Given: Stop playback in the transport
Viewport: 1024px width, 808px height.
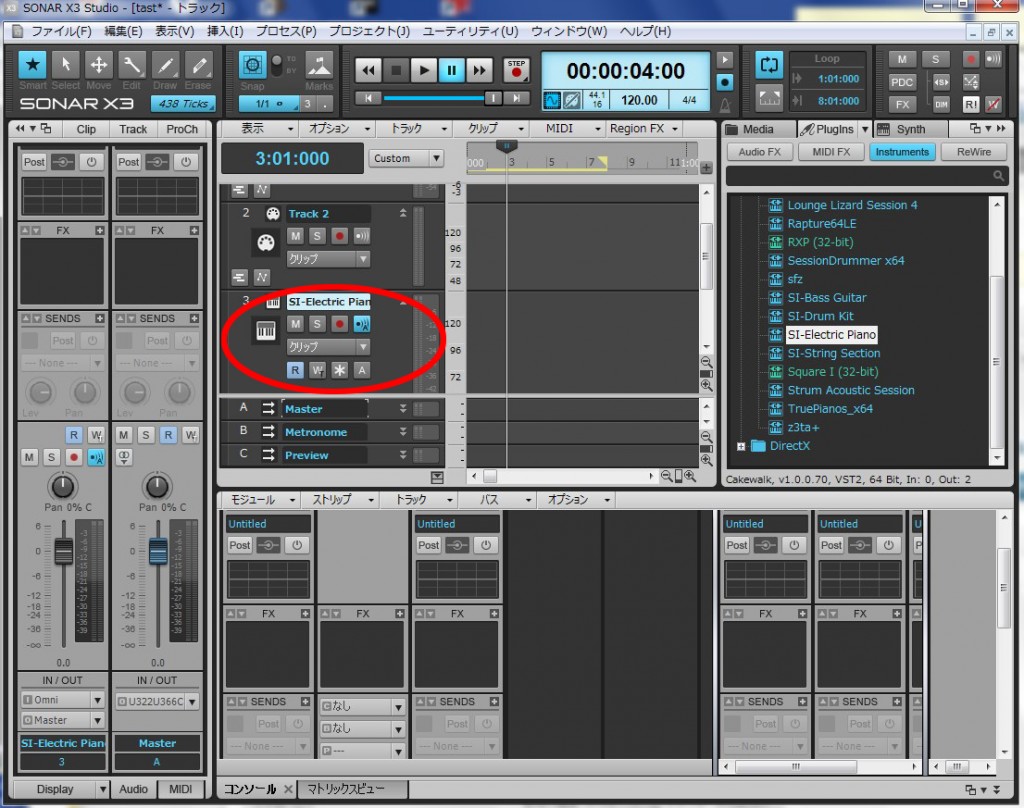Looking at the screenshot, I should click(x=396, y=70).
